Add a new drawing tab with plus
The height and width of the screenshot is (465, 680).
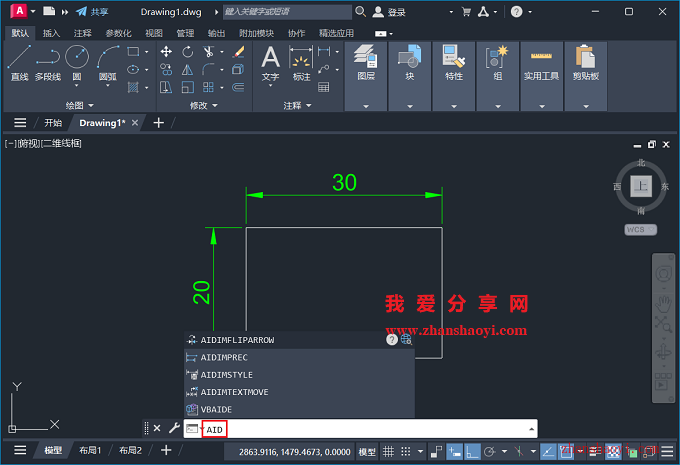pyautogui.click(x=159, y=123)
